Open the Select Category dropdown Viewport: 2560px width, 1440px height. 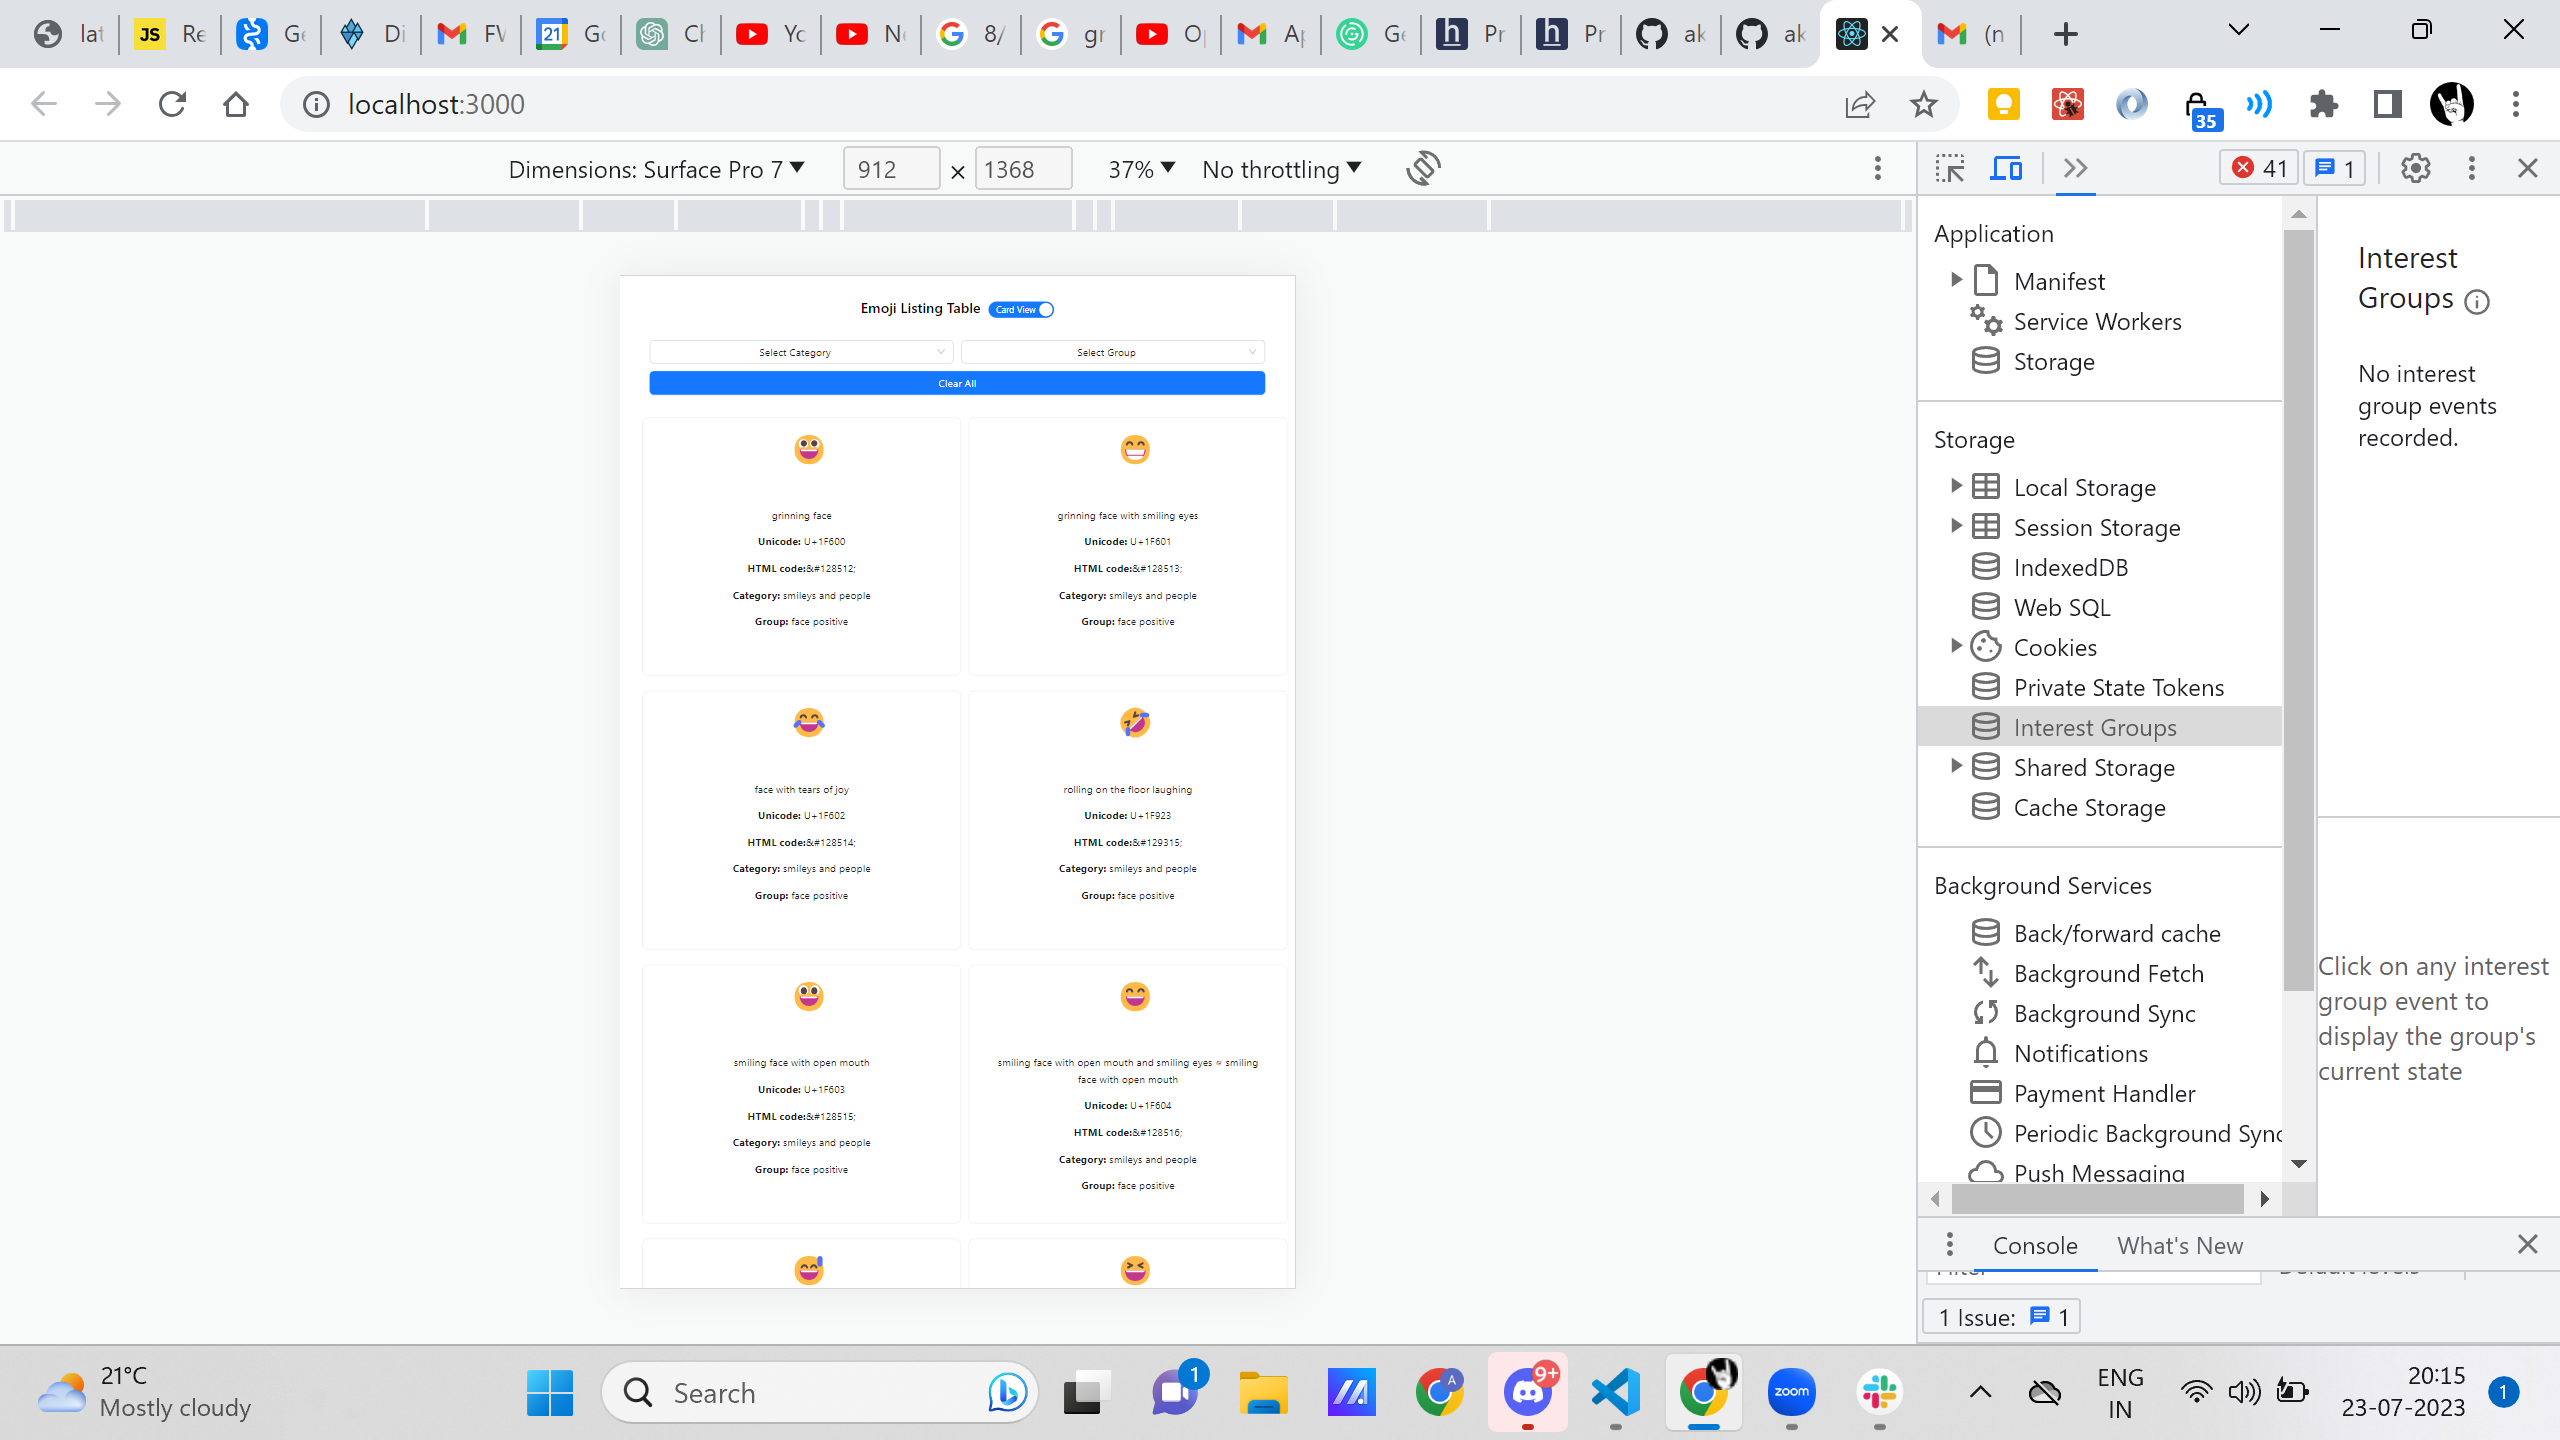[x=800, y=352]
